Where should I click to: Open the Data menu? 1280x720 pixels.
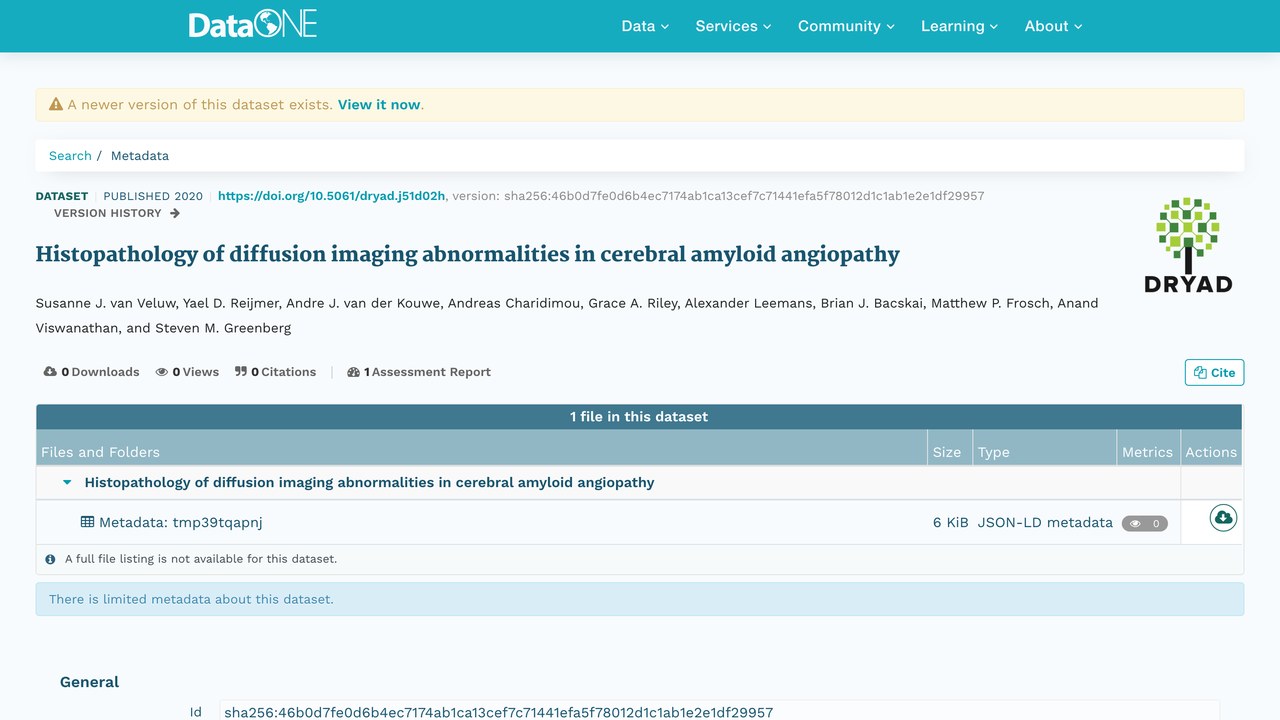[x=645, y=26]
